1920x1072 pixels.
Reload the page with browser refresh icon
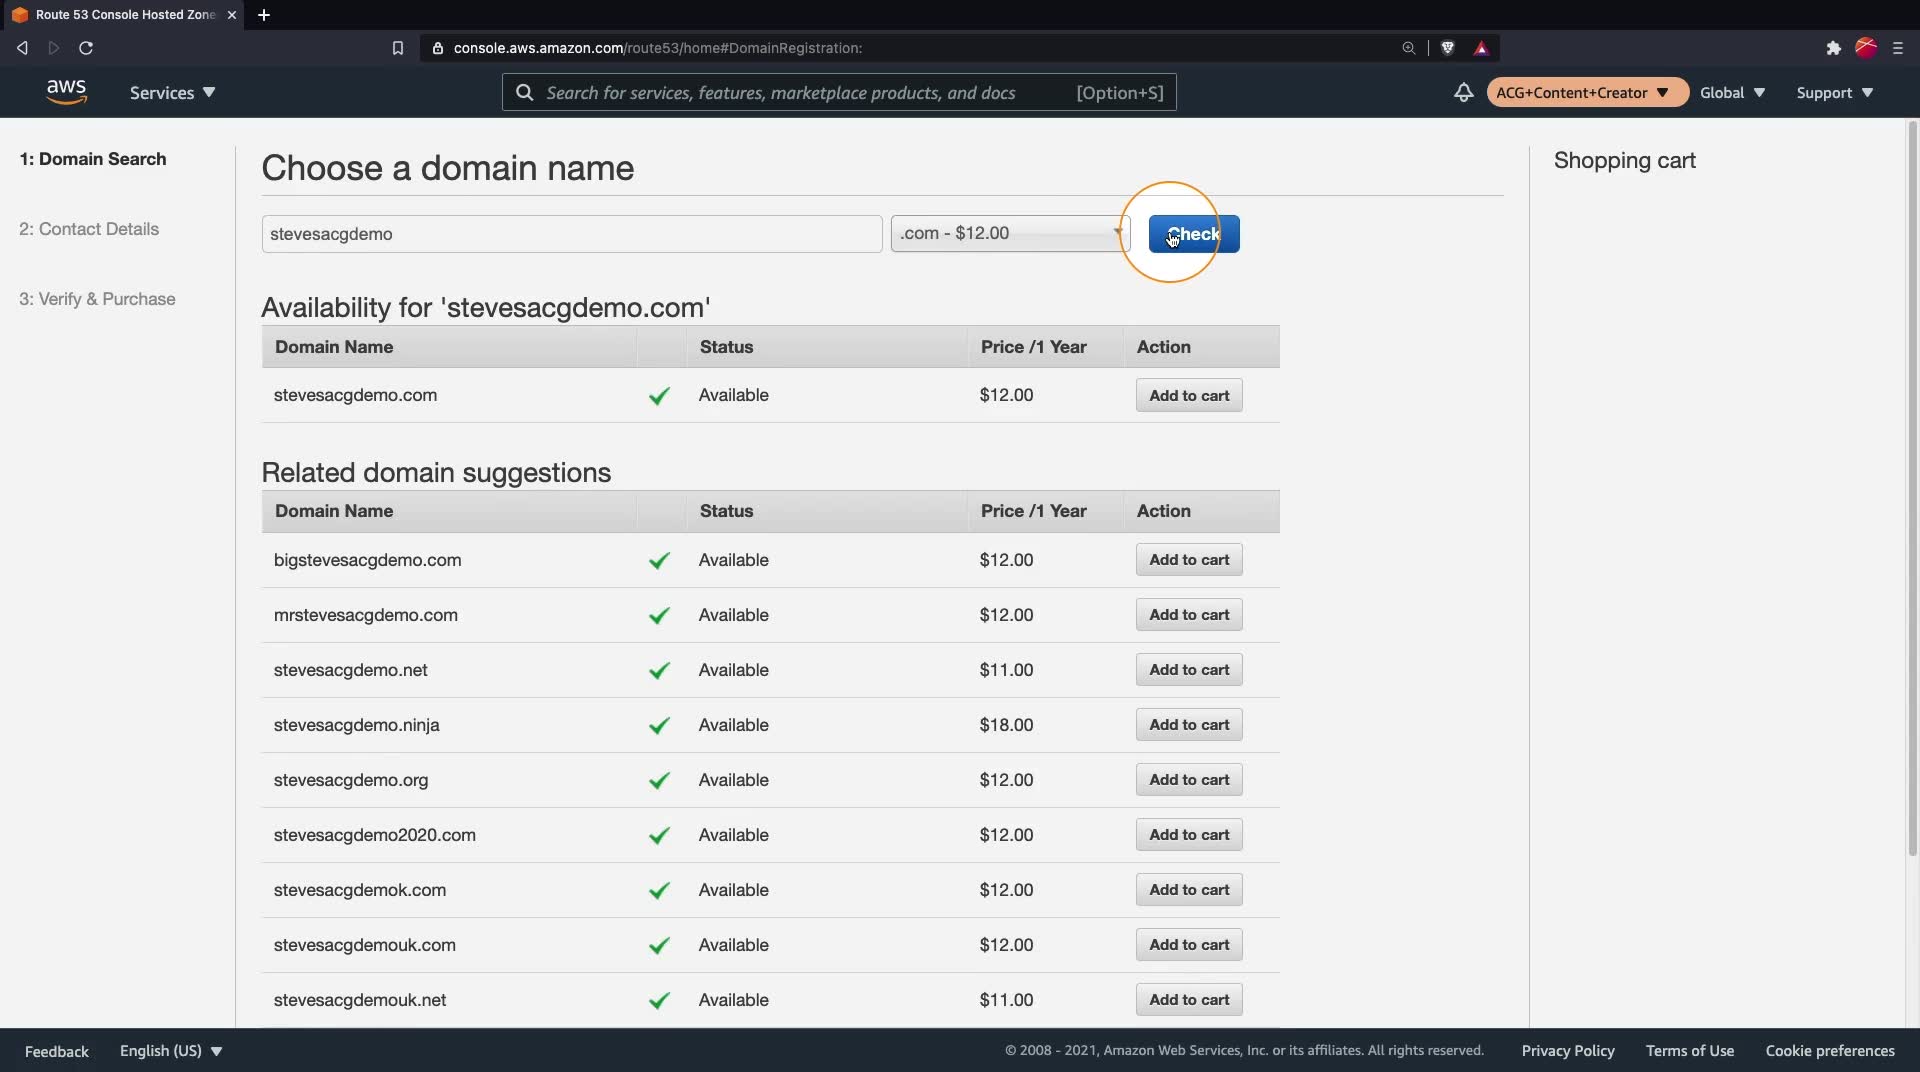86,48
